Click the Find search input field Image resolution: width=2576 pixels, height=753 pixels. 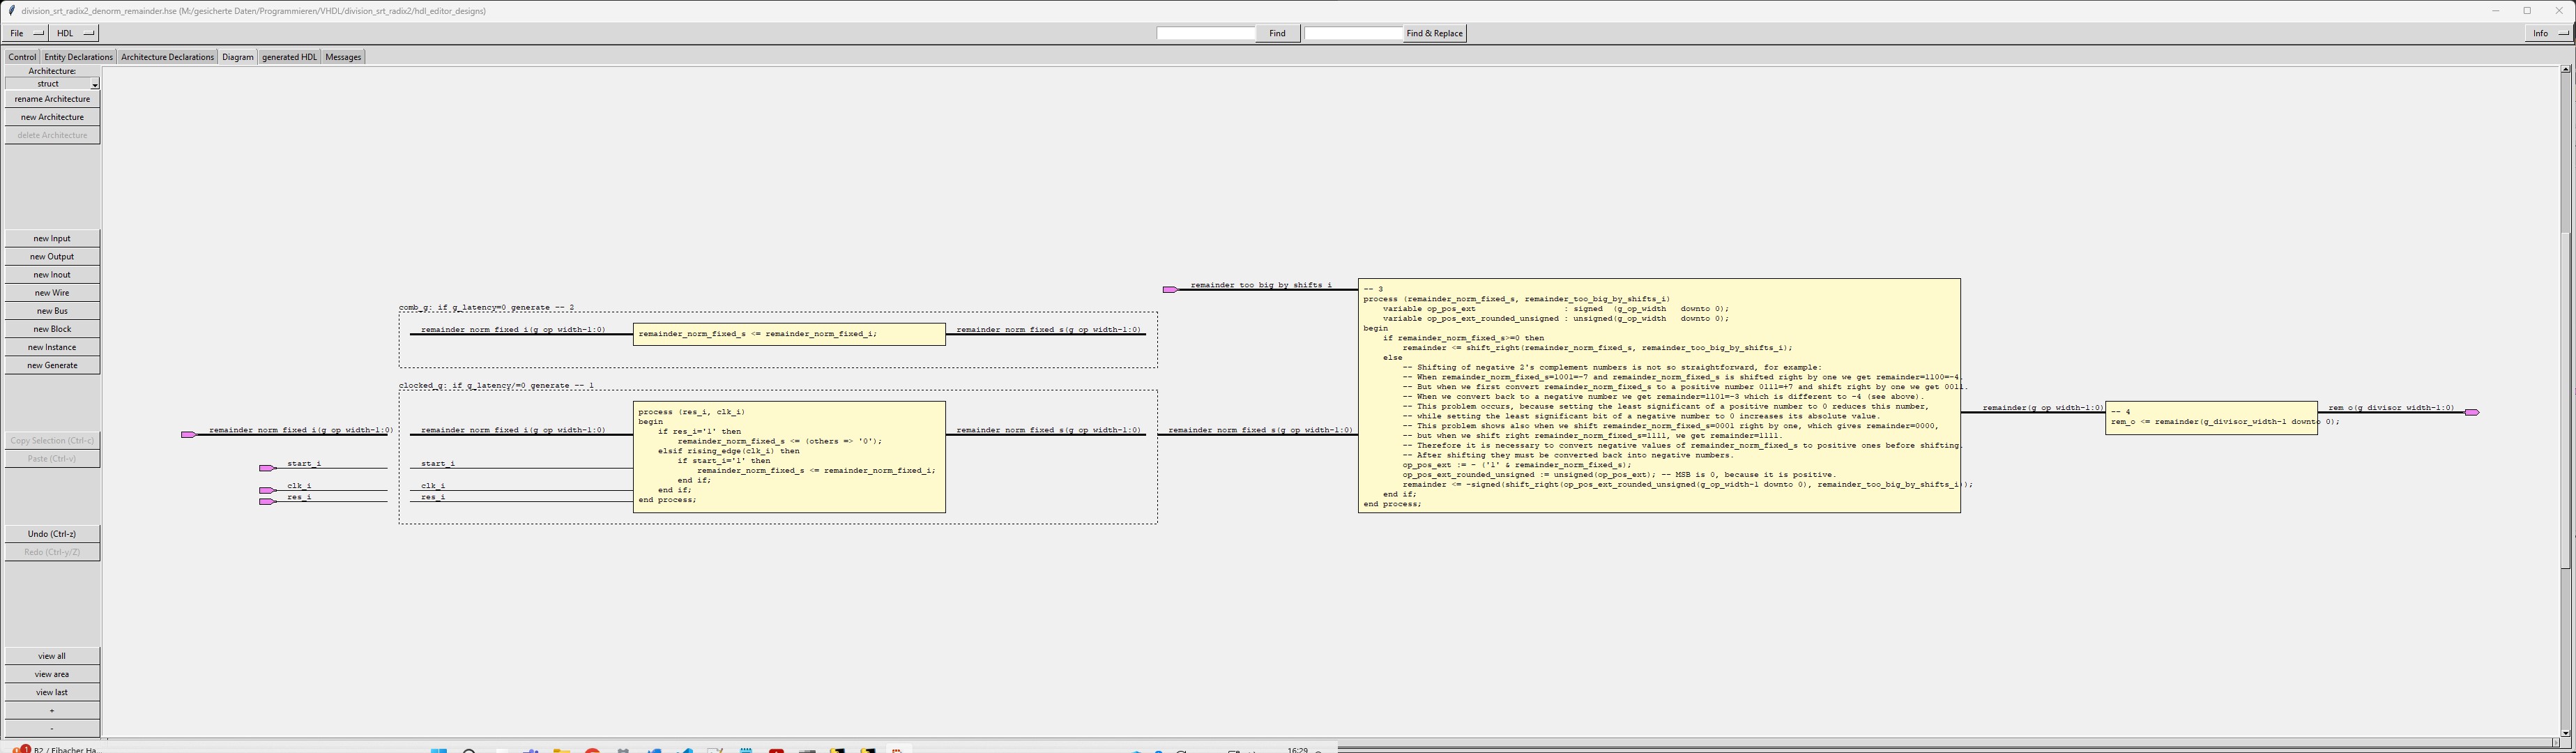[1205, 33]
